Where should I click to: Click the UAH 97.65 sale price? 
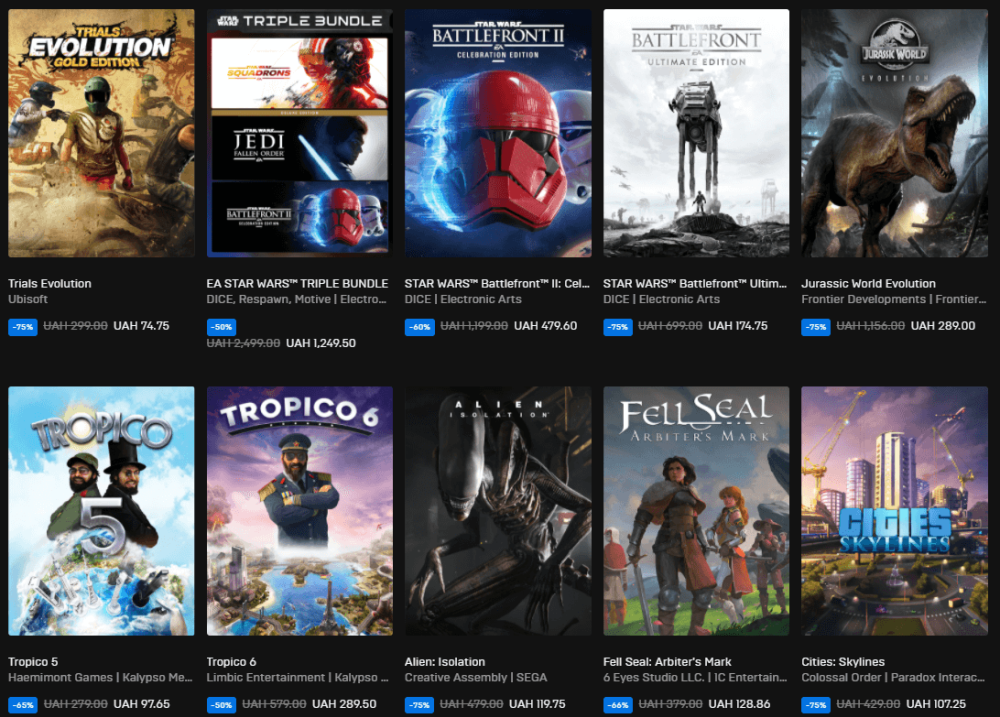pos(142,704)
